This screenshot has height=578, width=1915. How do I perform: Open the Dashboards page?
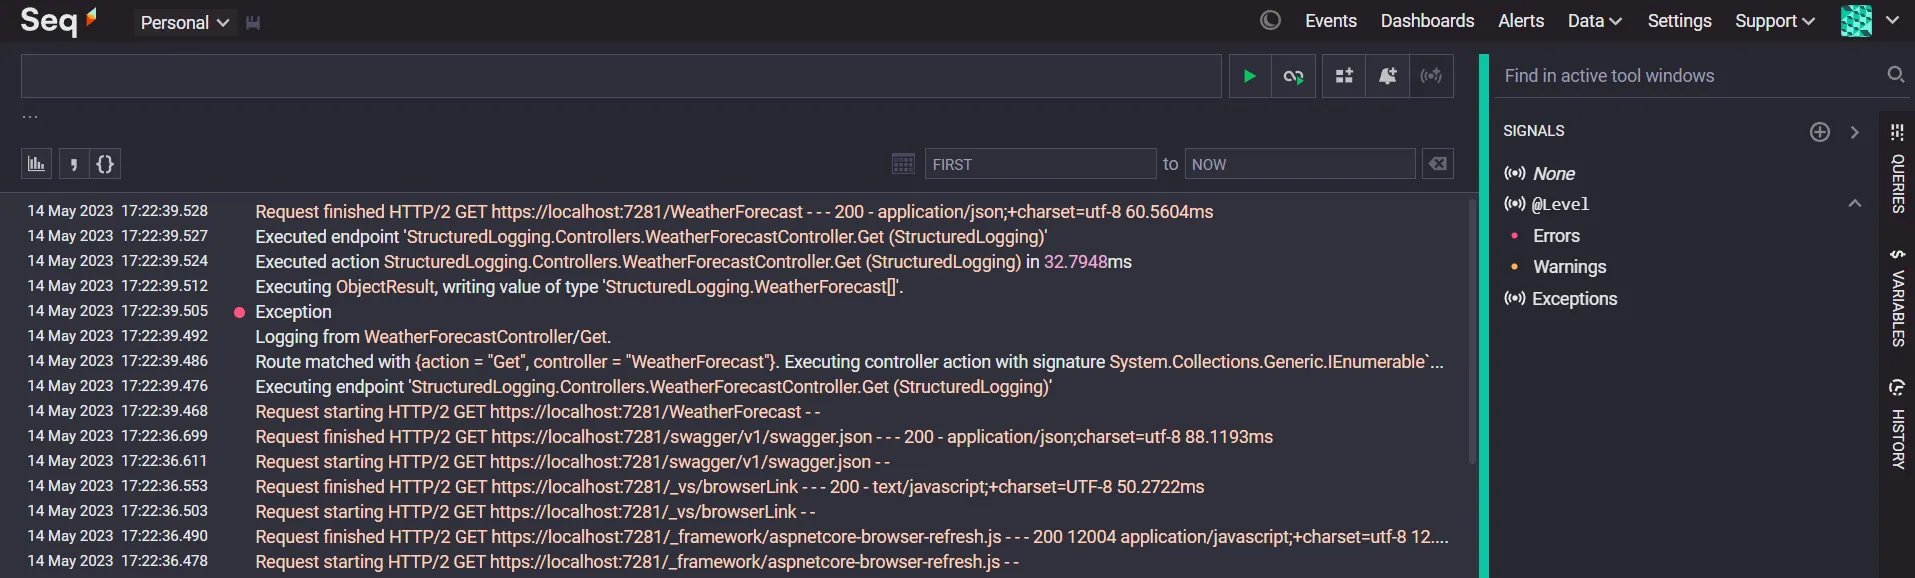coord(1427,21)
